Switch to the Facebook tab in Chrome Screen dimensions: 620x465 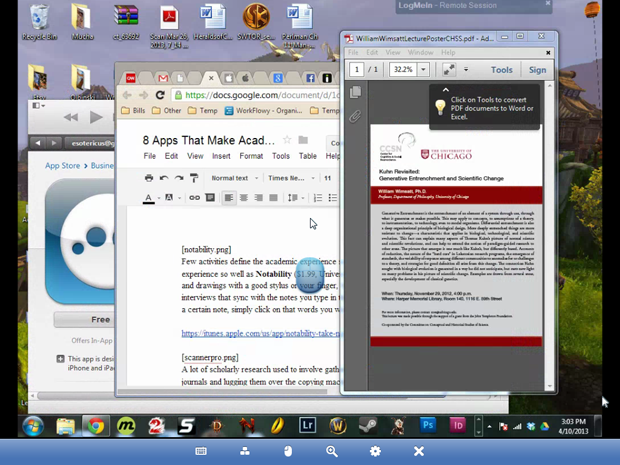coord(310,78)
